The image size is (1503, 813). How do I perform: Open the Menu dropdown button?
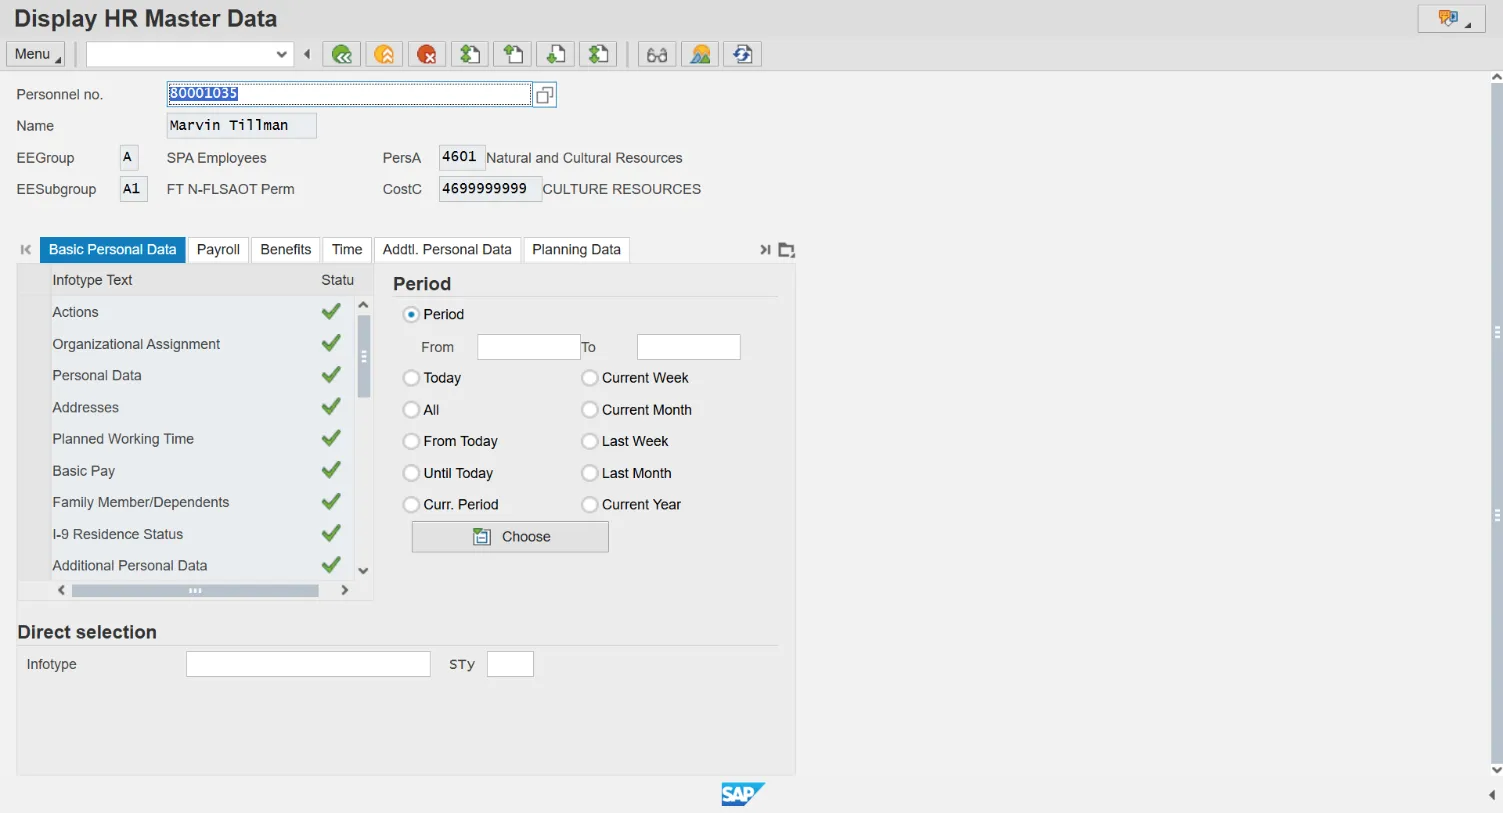click(x=36, y=55)
